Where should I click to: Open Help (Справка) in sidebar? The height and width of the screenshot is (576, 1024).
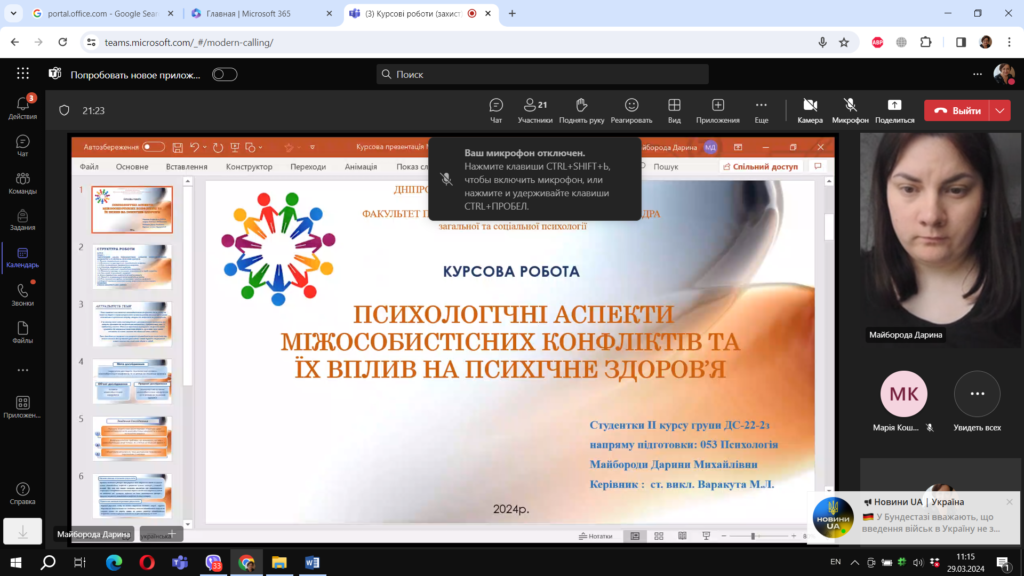[22, 494]
